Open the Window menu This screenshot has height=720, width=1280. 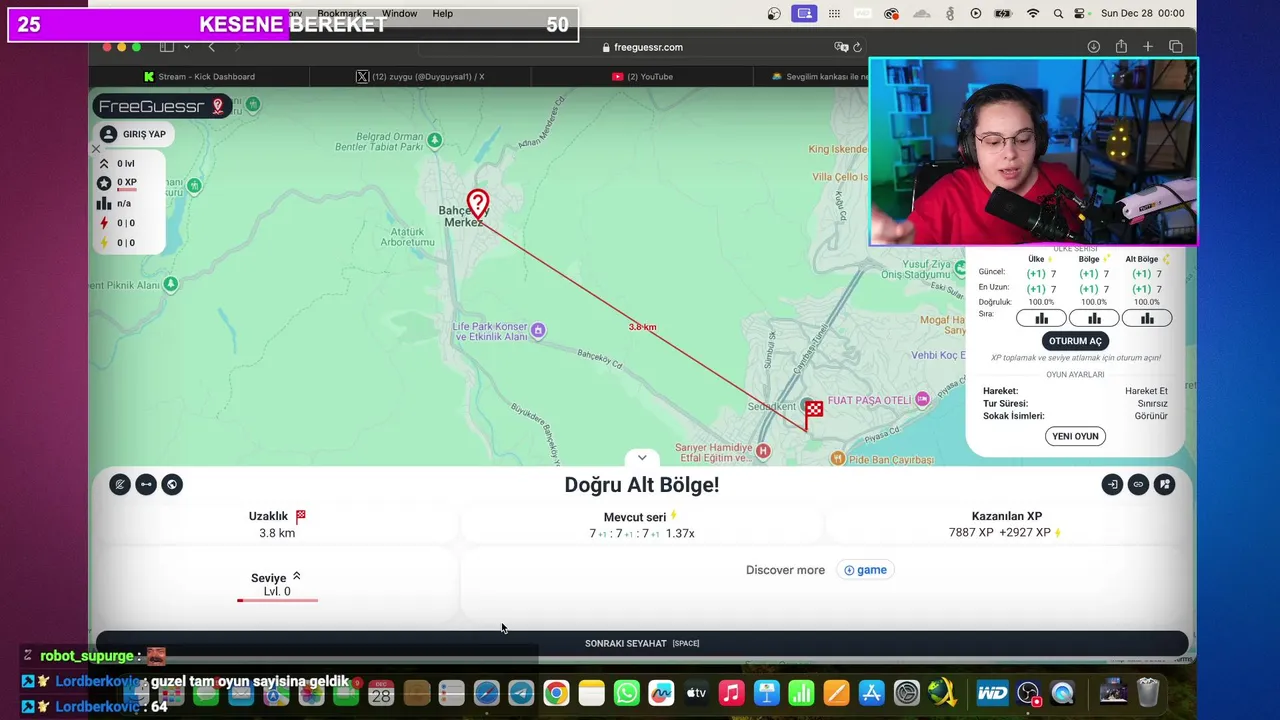[399, 14]
